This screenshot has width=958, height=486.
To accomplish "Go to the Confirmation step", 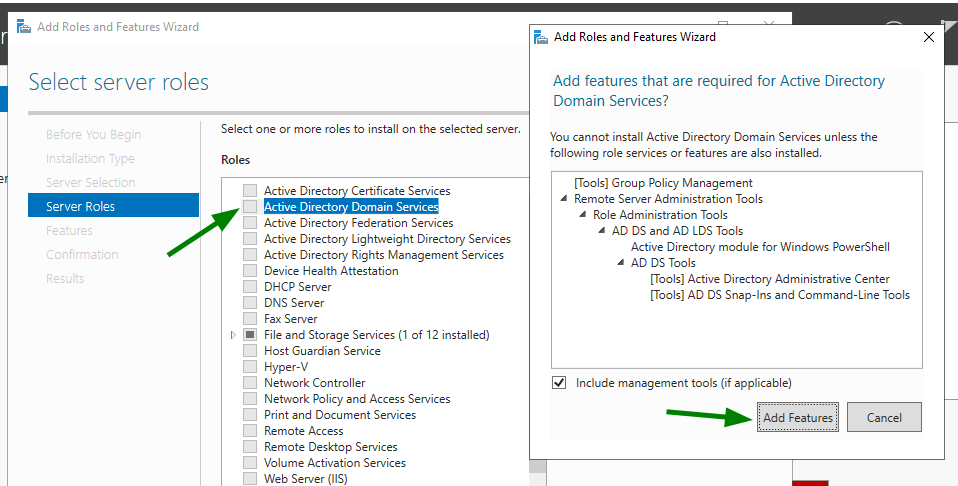I will 82,254.
